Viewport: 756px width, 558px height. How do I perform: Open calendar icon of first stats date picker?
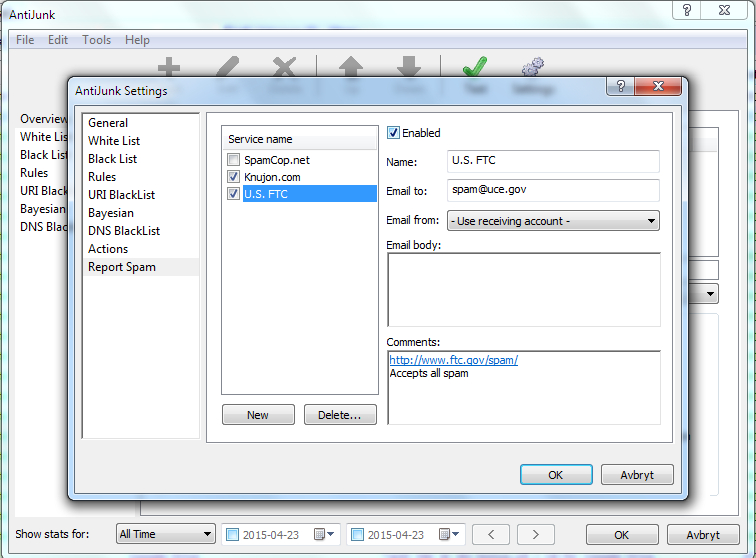324,534
